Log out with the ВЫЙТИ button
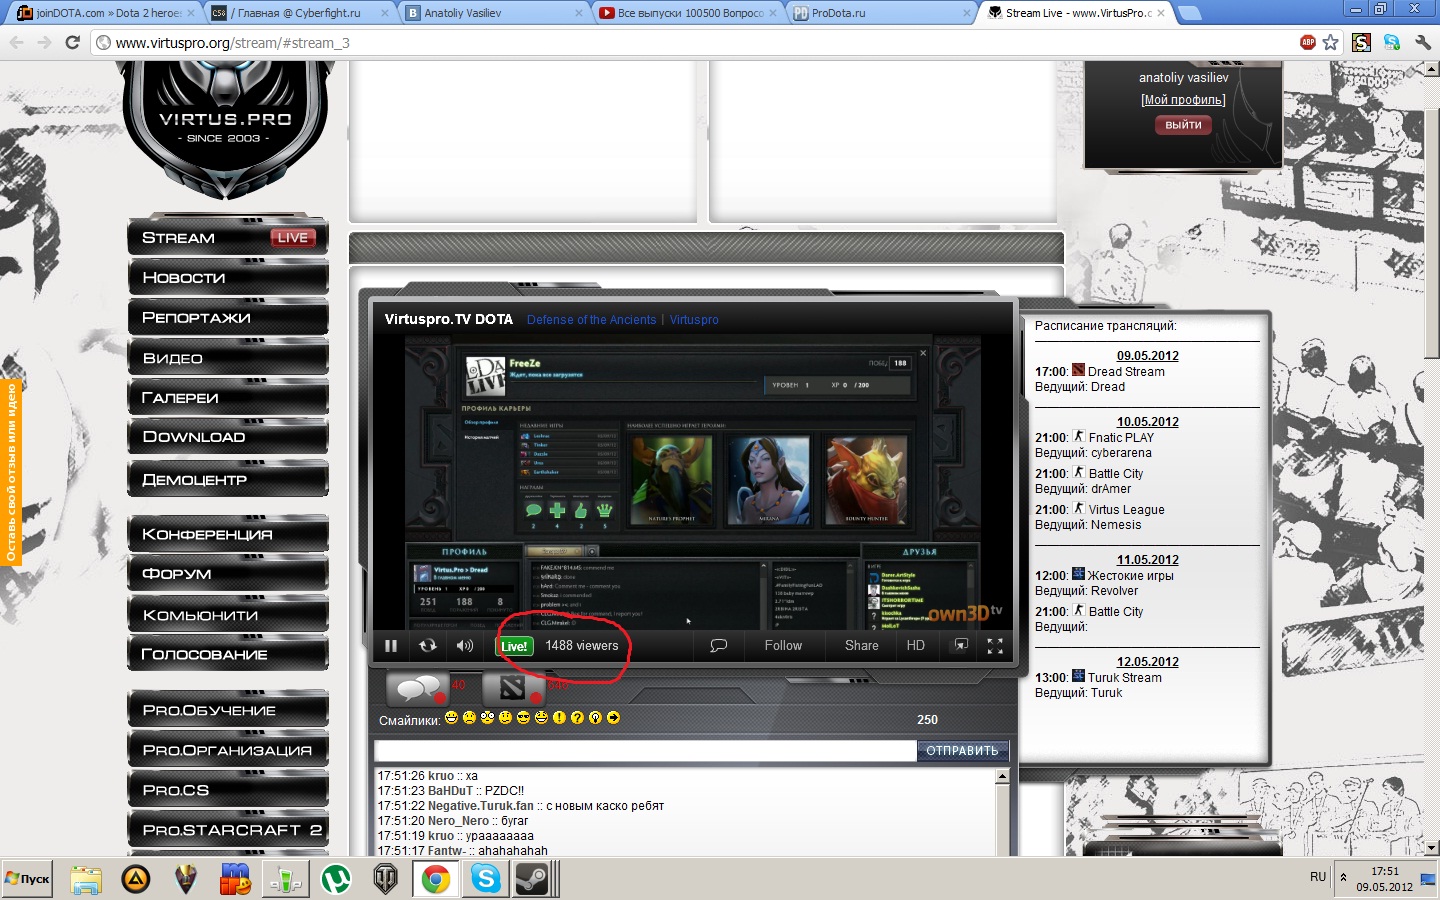The height and width of the screenshot is (900, 1440). point(1184,125)
